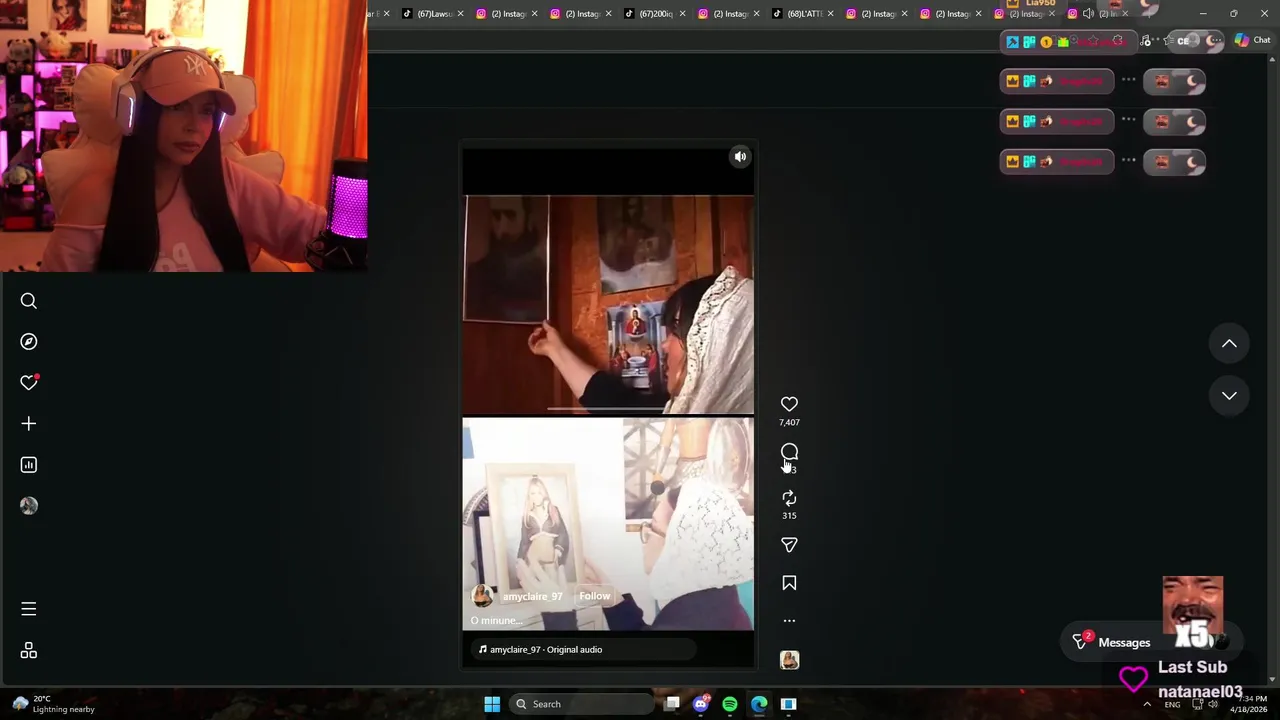The width and height of the screenshot is (1280, 720).
Task: Seek using the reel progress bar
Action: 608,409
